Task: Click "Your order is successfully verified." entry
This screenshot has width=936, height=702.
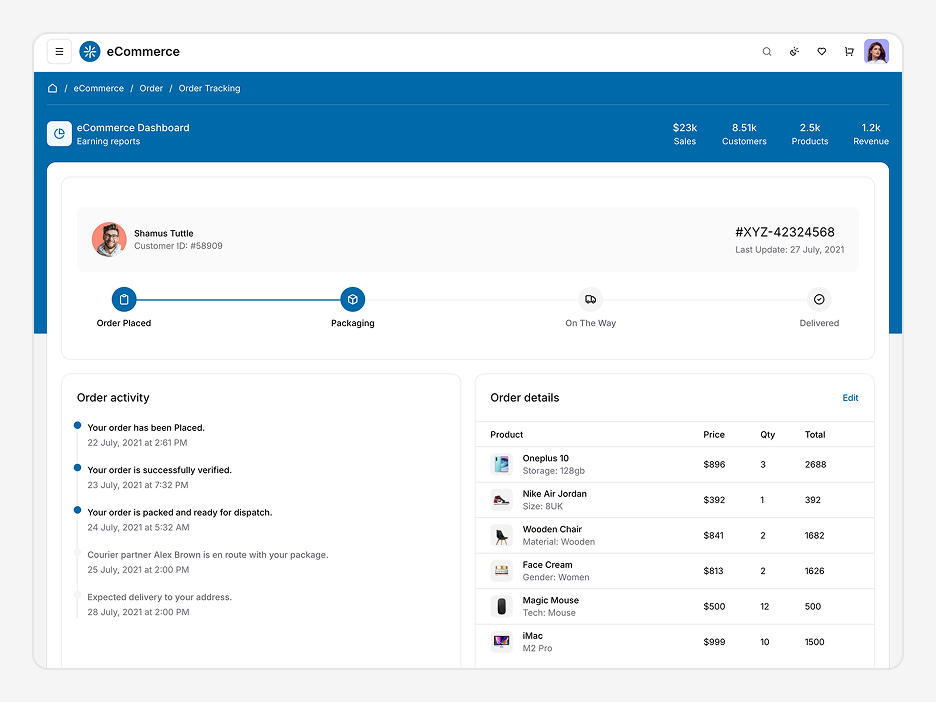Action: pos(159,470)
